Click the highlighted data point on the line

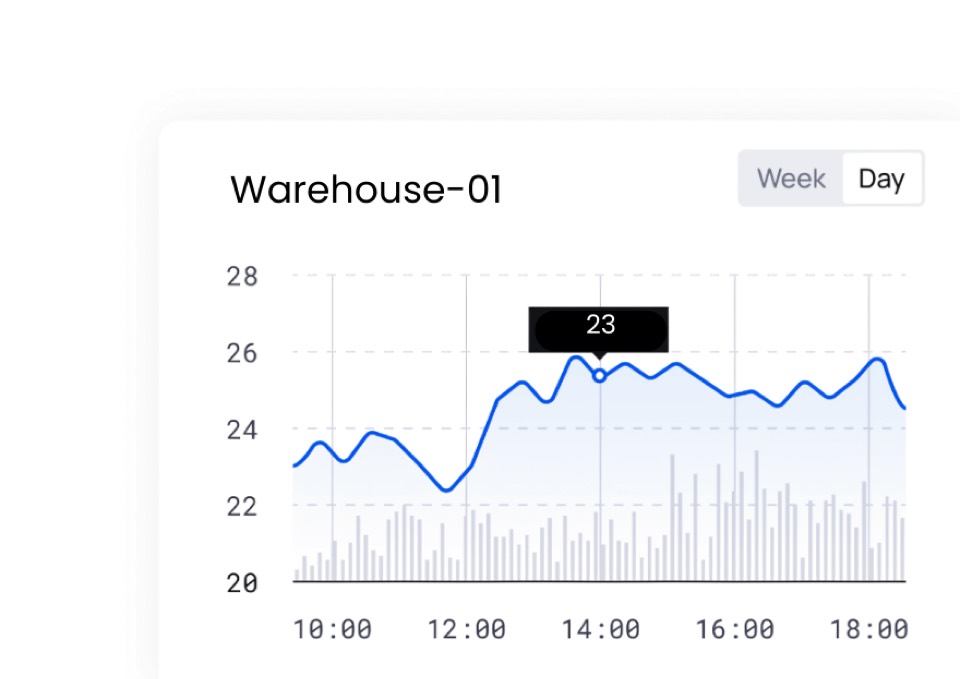pos(599,376)
